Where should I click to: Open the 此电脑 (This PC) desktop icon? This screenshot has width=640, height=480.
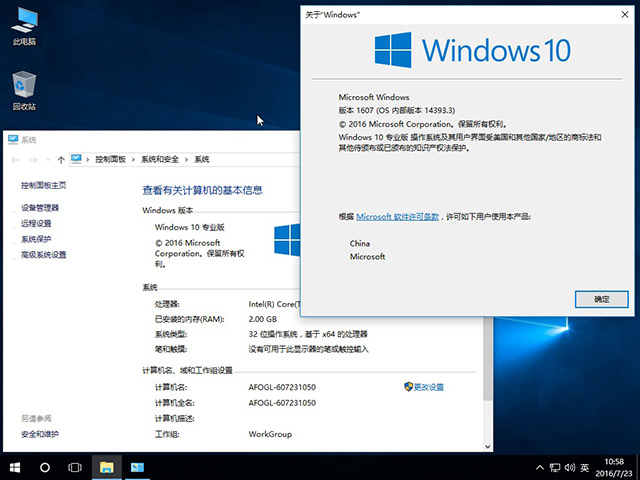[24, 24]
